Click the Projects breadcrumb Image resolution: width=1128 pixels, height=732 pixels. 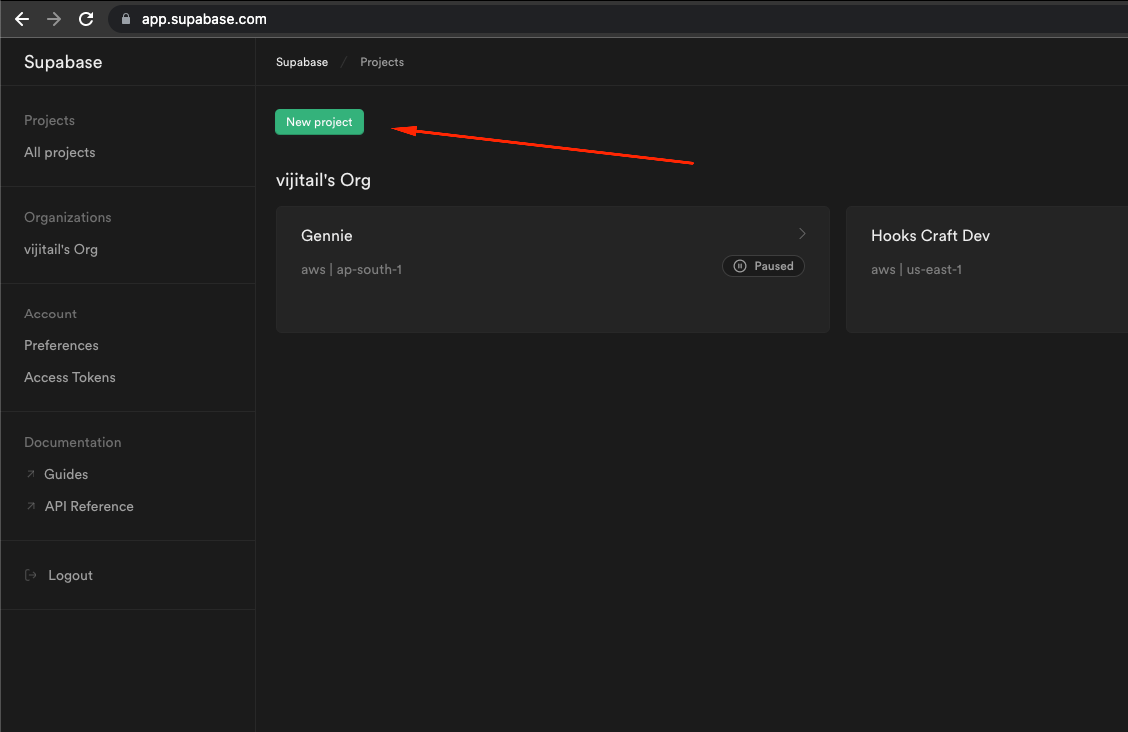(382, 63)
